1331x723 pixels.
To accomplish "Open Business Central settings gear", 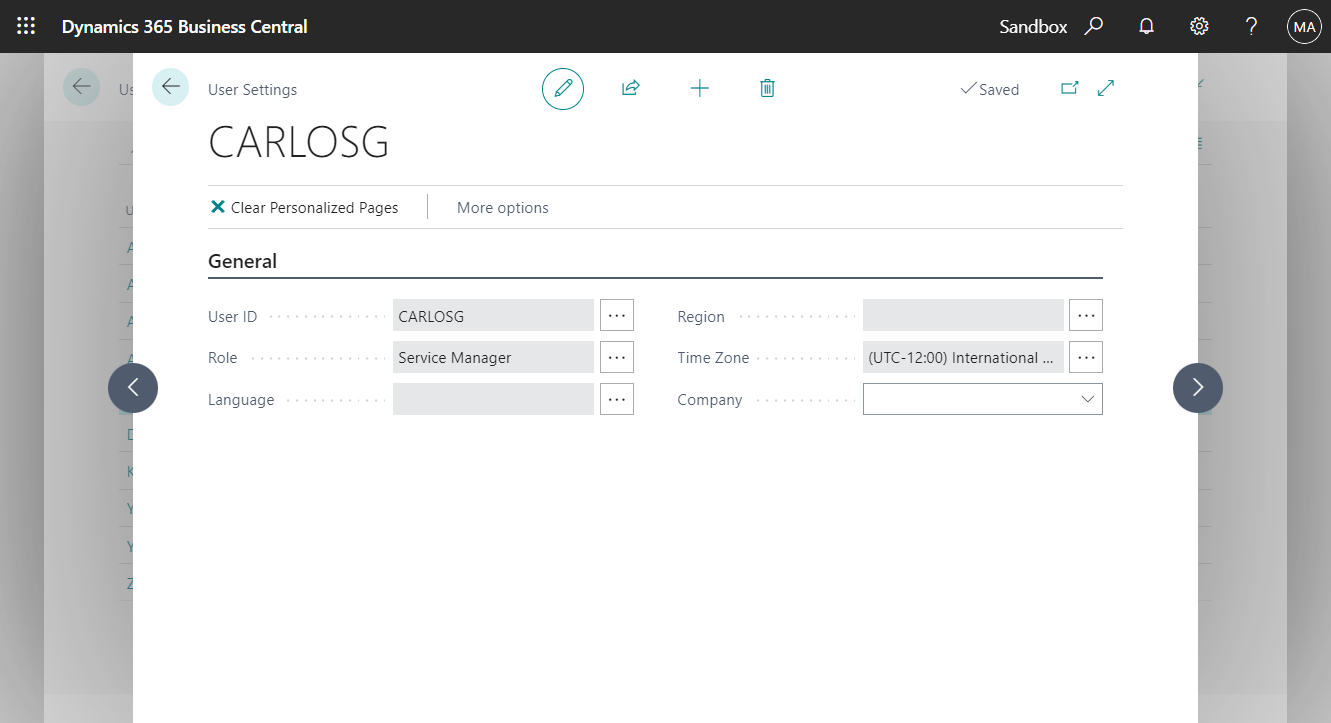I will [x=1199, y=26].
